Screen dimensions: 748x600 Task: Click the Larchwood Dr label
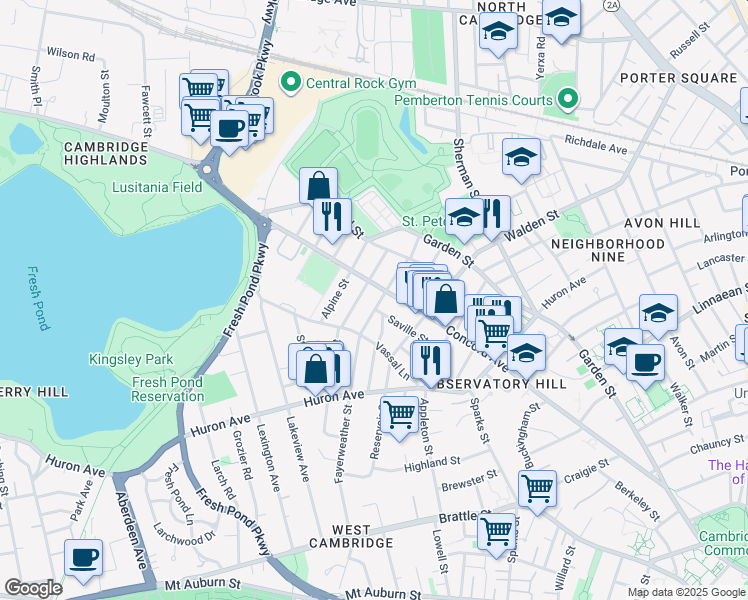pyautogui.click(x=184, y=533)
